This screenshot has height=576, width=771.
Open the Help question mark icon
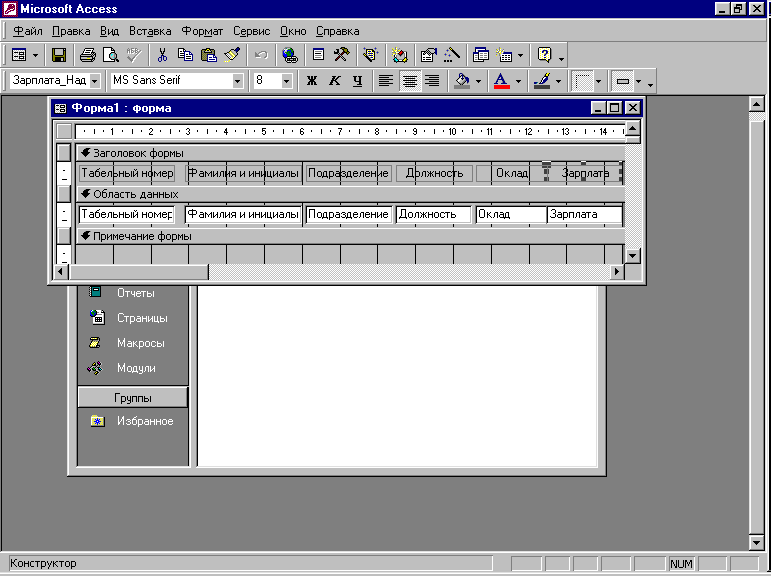coord(544,55)
